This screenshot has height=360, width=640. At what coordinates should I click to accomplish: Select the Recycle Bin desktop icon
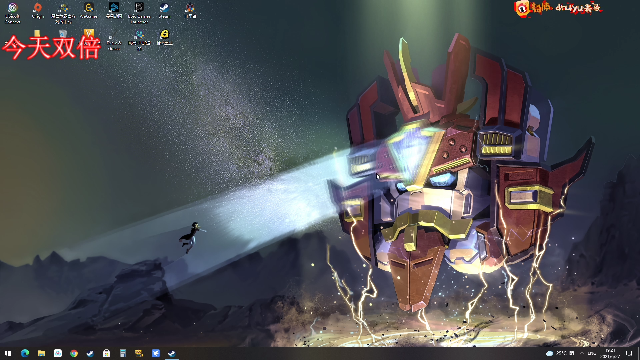tap(62, 34)
